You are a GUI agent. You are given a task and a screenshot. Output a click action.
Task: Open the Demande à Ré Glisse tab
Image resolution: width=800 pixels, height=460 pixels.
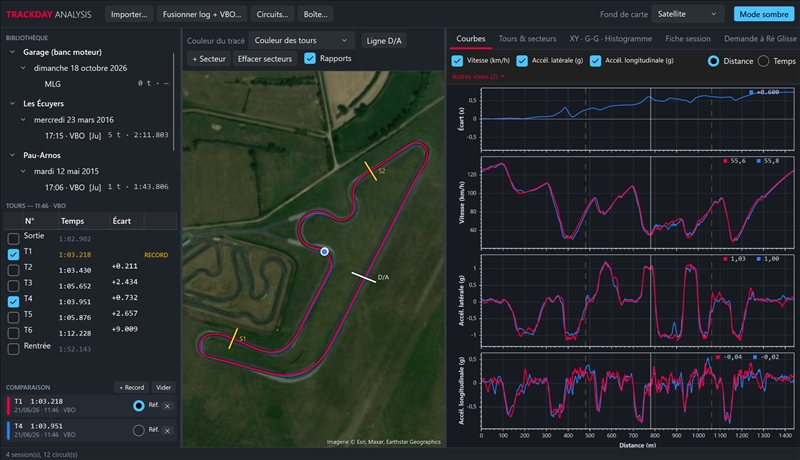pos(760,39)
